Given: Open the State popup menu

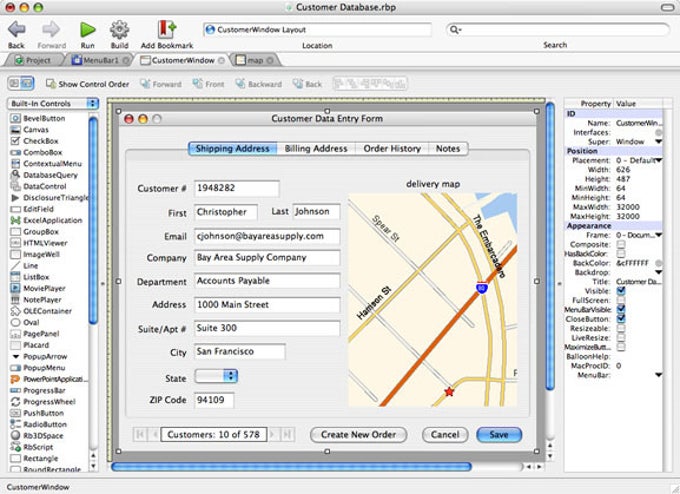Looking at the screenshot, I should (216, 376).
